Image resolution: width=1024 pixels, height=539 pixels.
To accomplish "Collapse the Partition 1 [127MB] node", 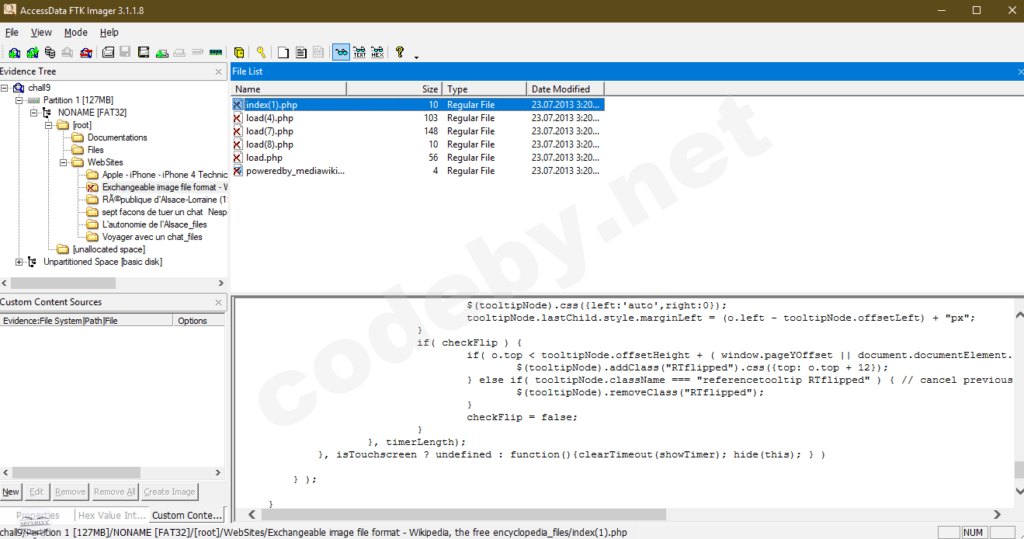I will tap(19, 100).
